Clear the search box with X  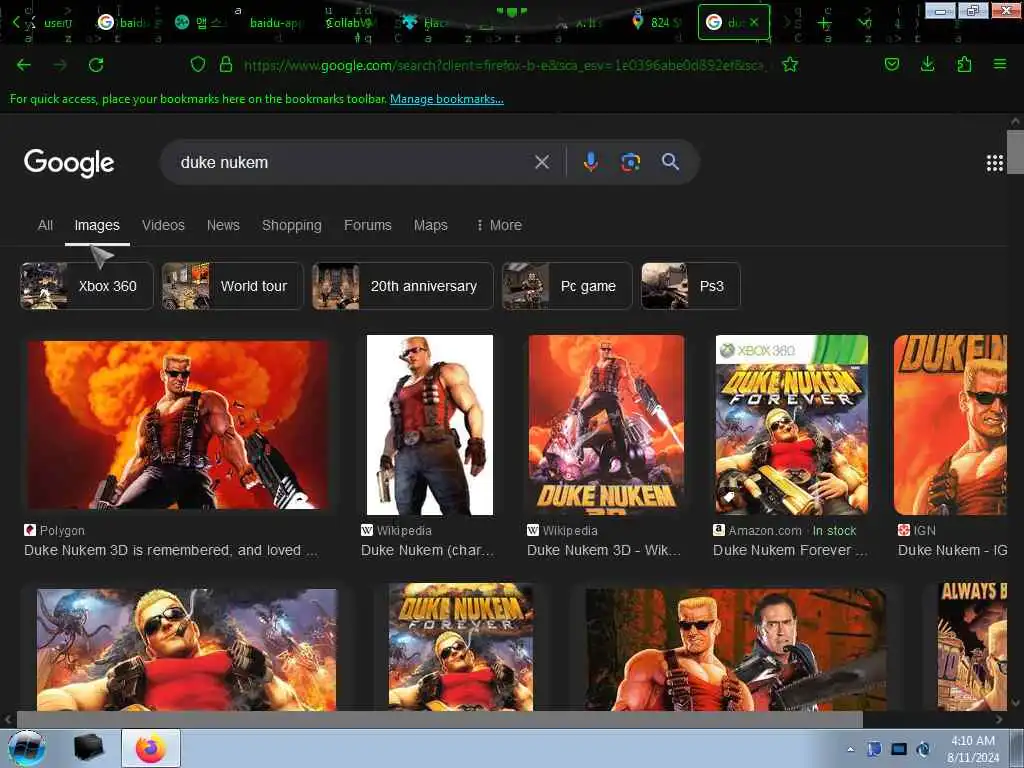542,162
